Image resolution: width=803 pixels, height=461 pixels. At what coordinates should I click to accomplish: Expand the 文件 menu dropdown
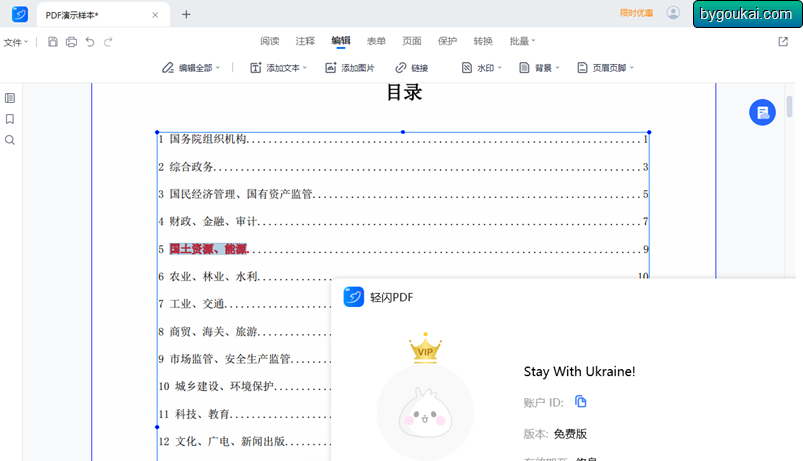pyautogui.click(x=16, y=42)
